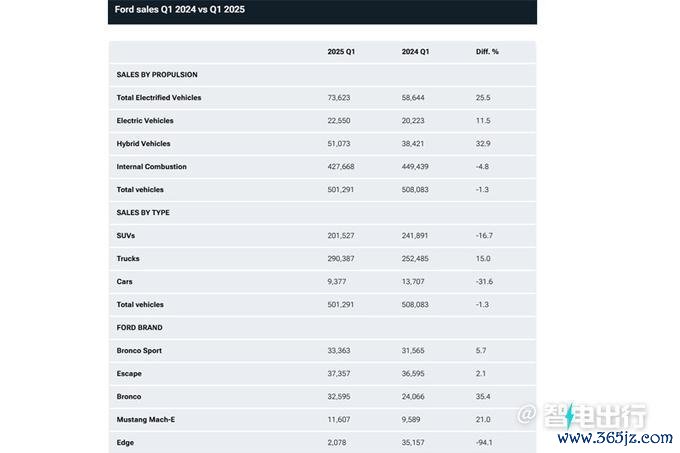Screen dimensions: 680x453
Task: Click the value 38,421
Action: click(413, 143)
